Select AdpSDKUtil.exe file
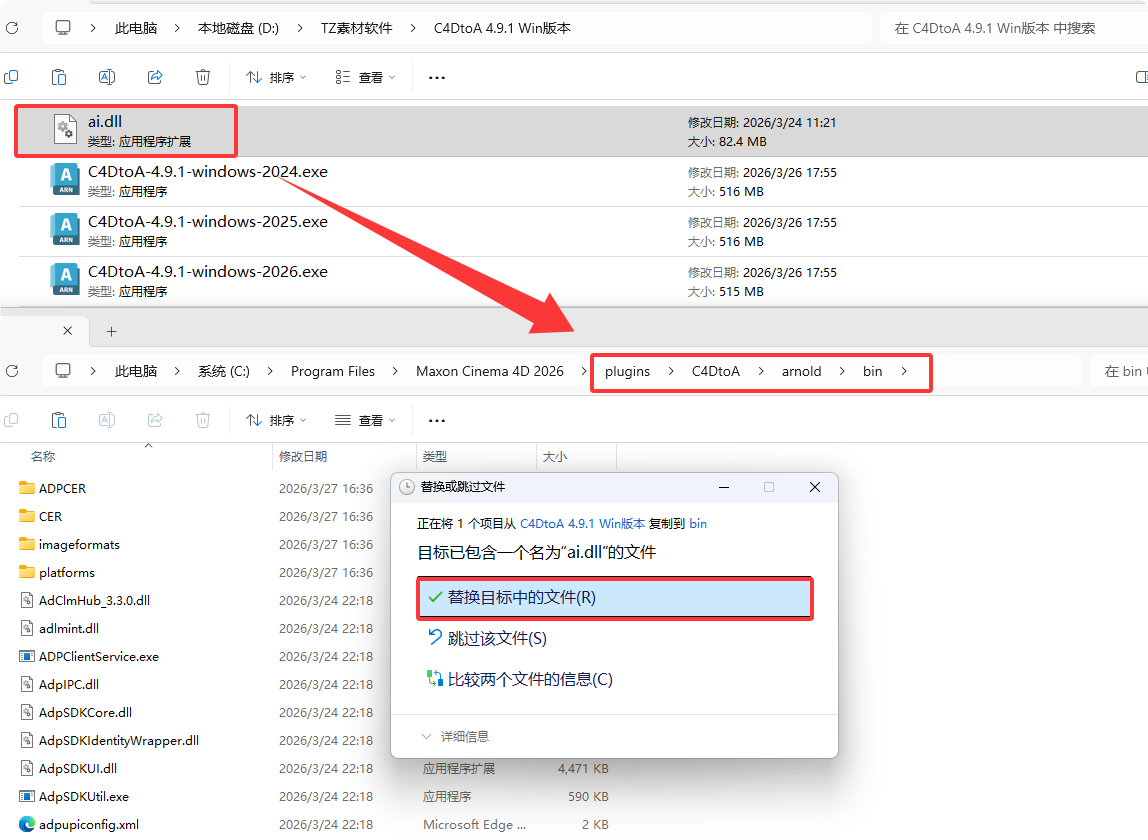1148x840 pixels. 83,796
